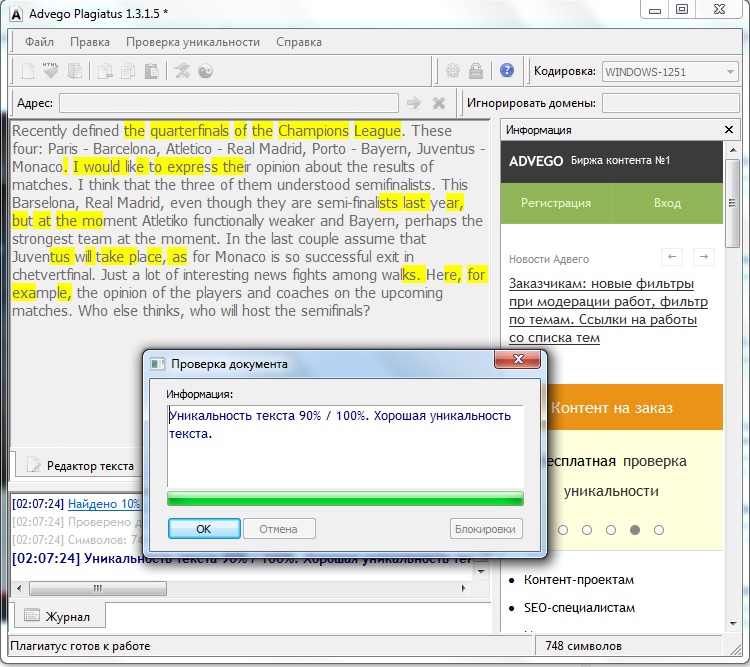
Task: Click the Advego Plagiatus title bar icon
Action: 16,14
